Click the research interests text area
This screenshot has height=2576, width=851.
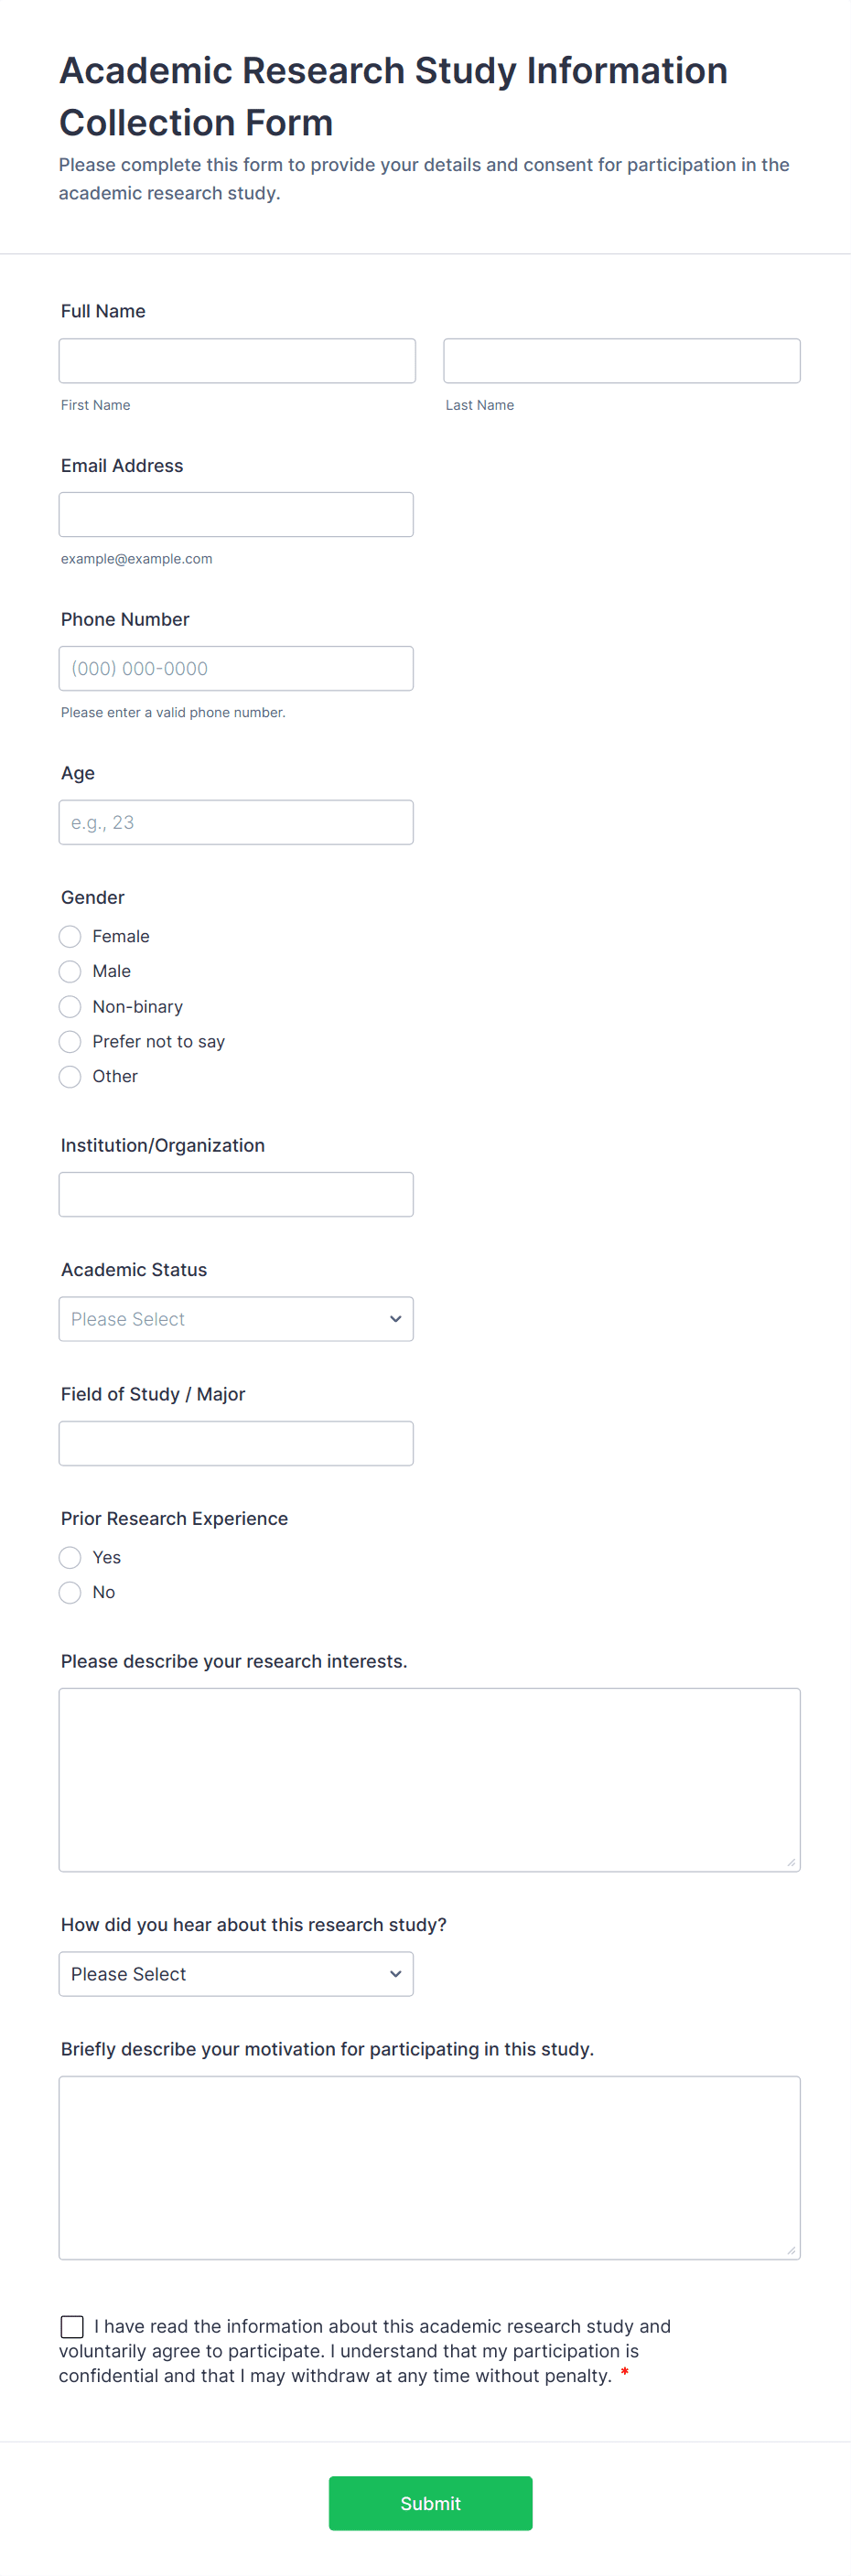click(x=429, y=1780)
